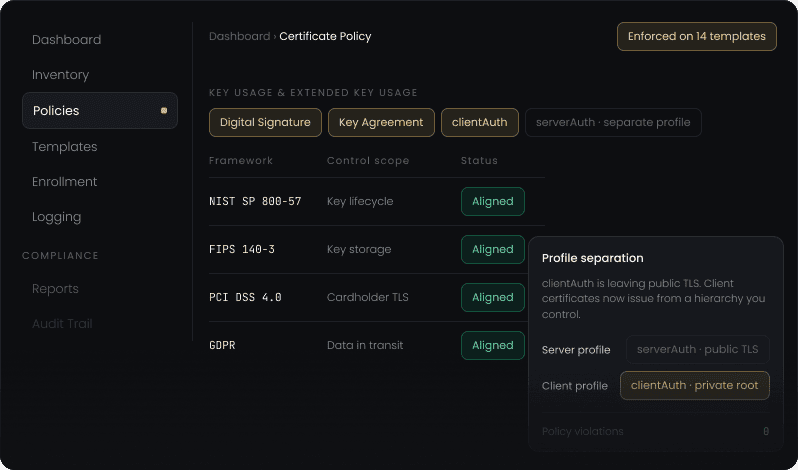Click Data in transit scope
798x470 pixels.
coord(365,345)
